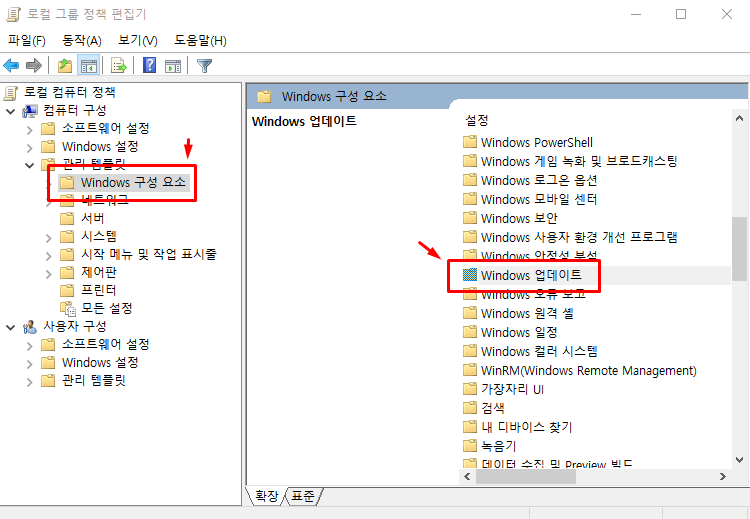Click the 컴퓨터 구성 computer icon
Viewport: 750px width, 519px height.
coord(30,111)
